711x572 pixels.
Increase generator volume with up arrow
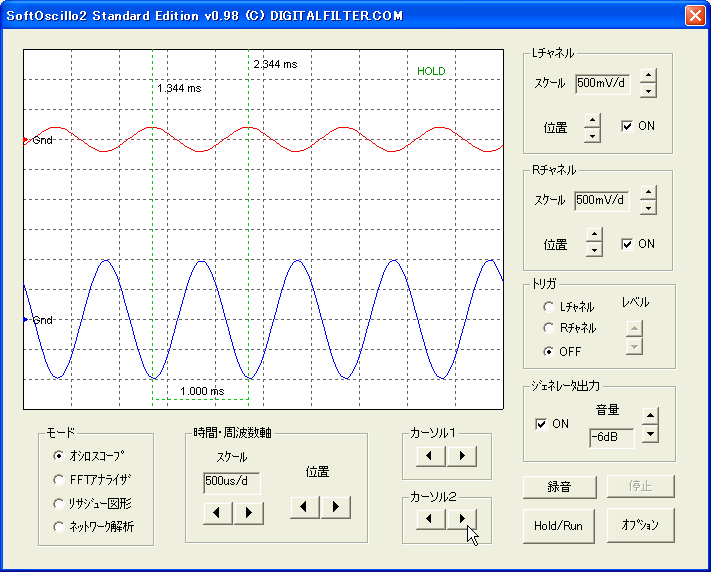(x=650, y=416)
